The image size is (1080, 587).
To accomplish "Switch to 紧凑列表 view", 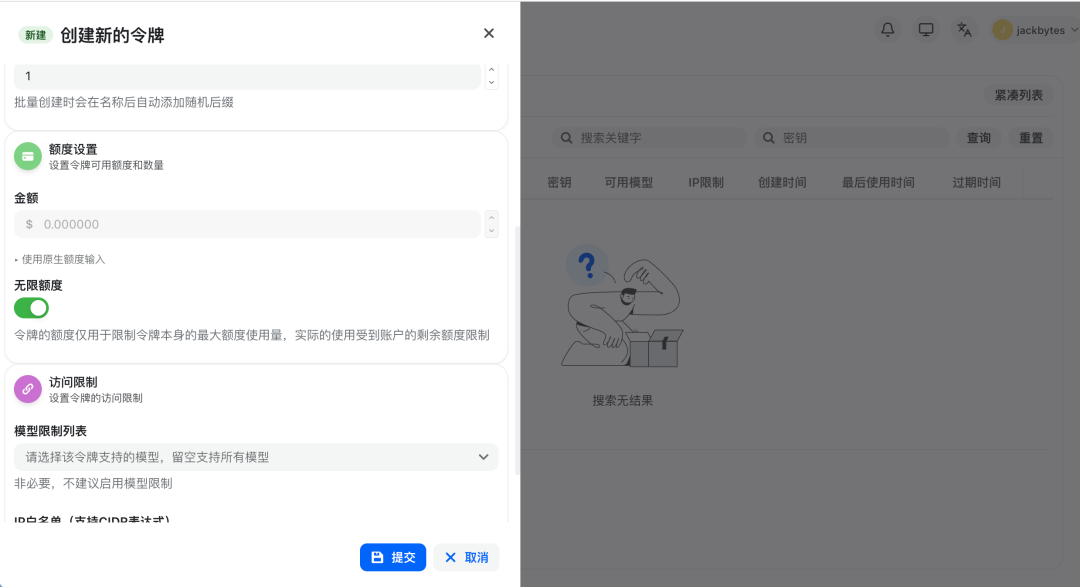I will pyautogui.click(x=1018, y=95).
